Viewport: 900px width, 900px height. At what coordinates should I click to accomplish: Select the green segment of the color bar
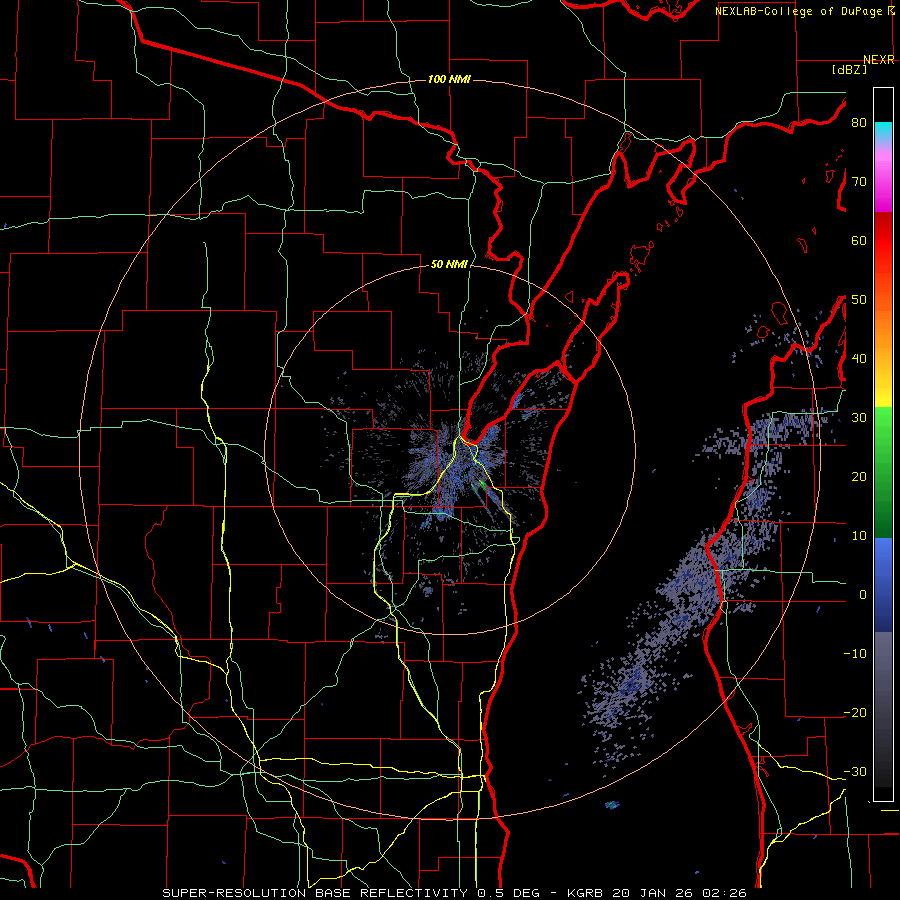tap(883, 472)
